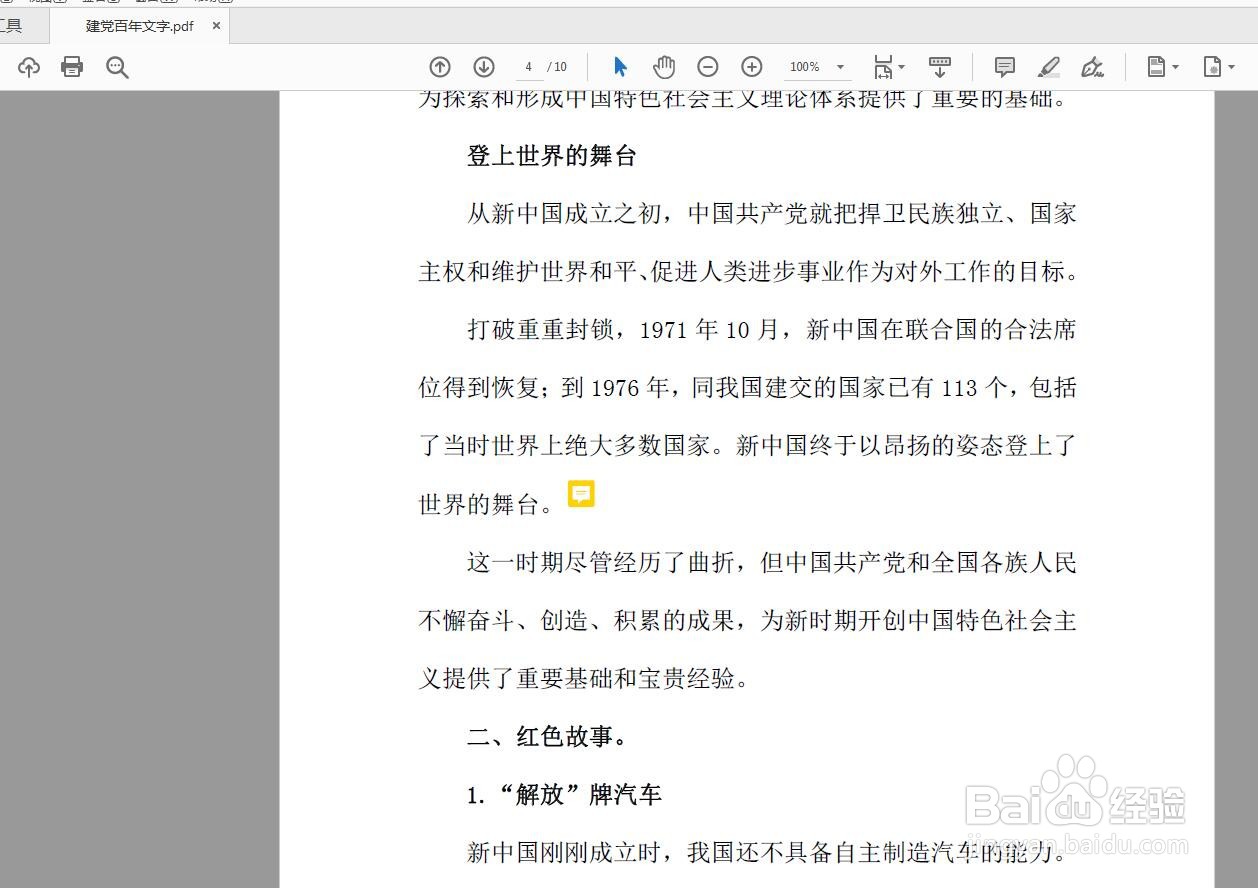
Task: Click the 100% zoom value field
Action: pyautogui.click(x=805, y=67)
